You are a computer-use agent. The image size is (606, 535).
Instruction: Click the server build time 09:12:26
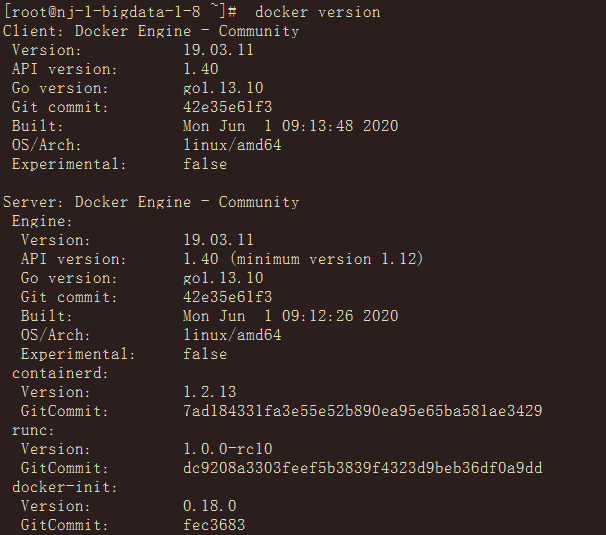coord(291,316)
